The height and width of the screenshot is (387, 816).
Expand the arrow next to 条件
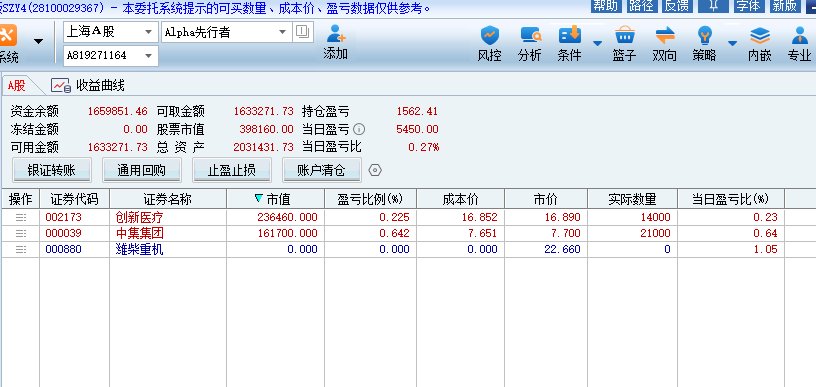tap(597, 43)
